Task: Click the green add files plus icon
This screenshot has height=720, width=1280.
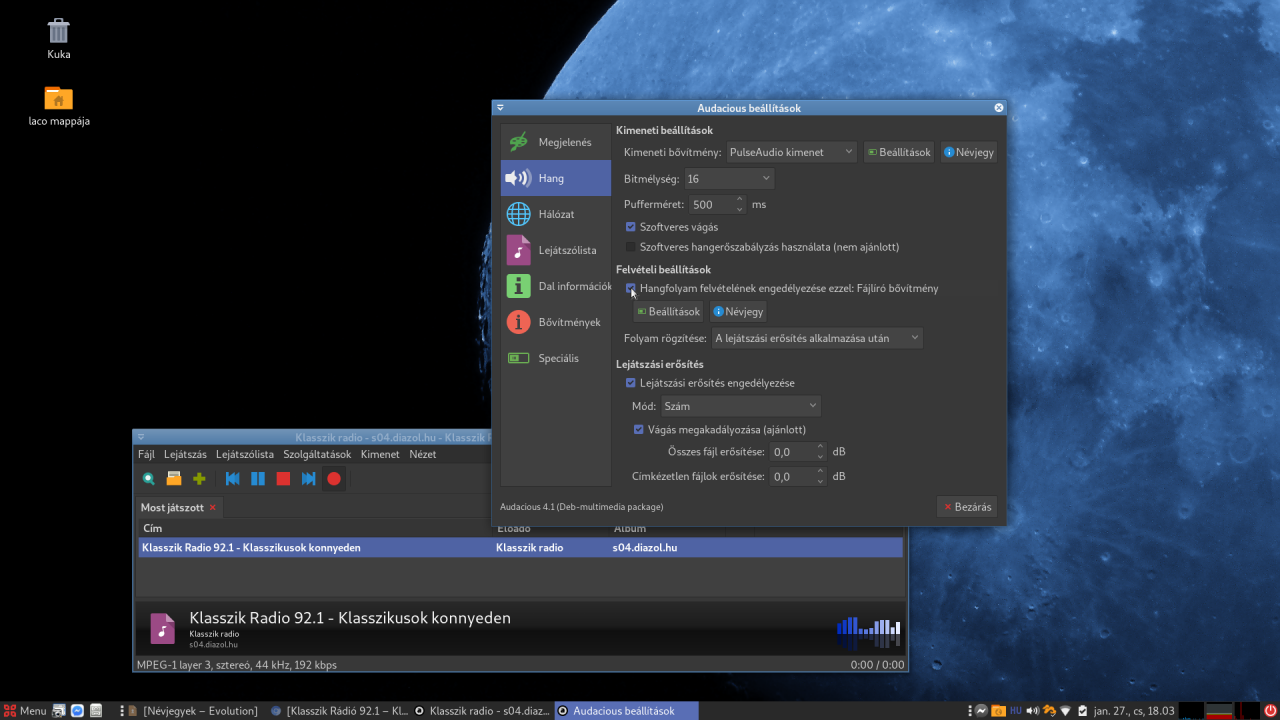Action: click(199, 479)
